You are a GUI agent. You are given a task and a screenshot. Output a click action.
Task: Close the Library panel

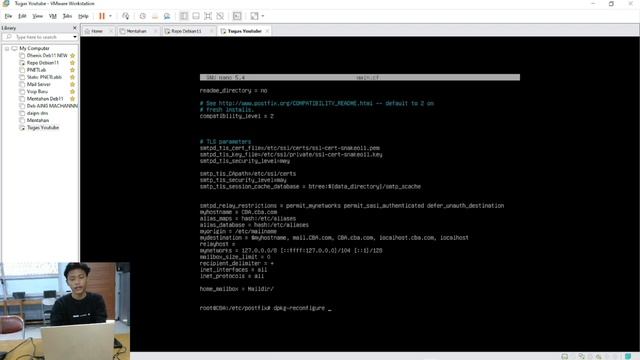pos(75,28)
